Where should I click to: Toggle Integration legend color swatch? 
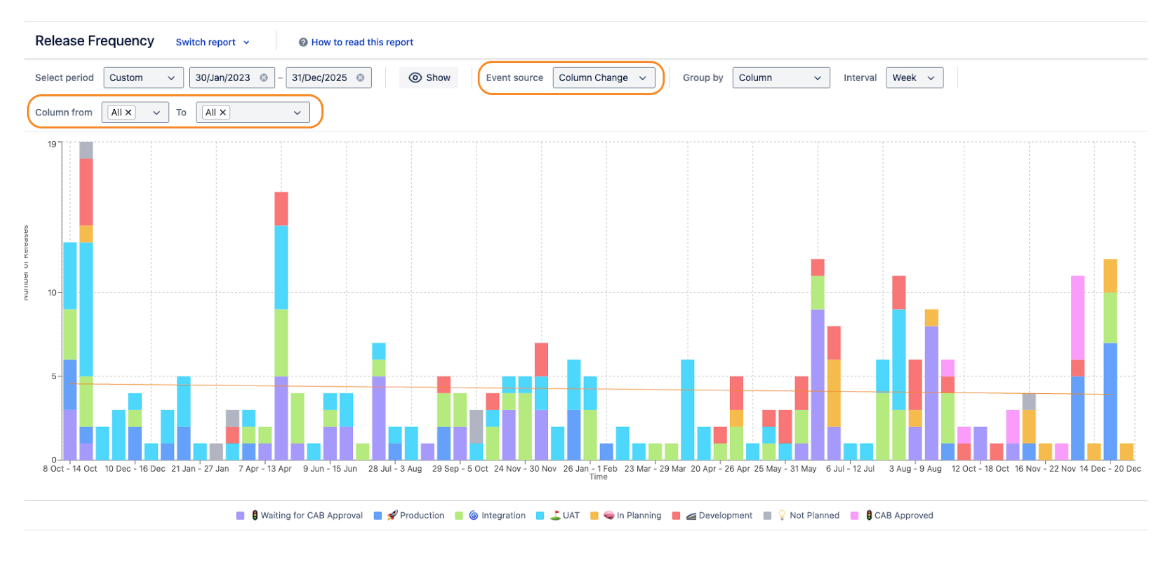(458, 515)
